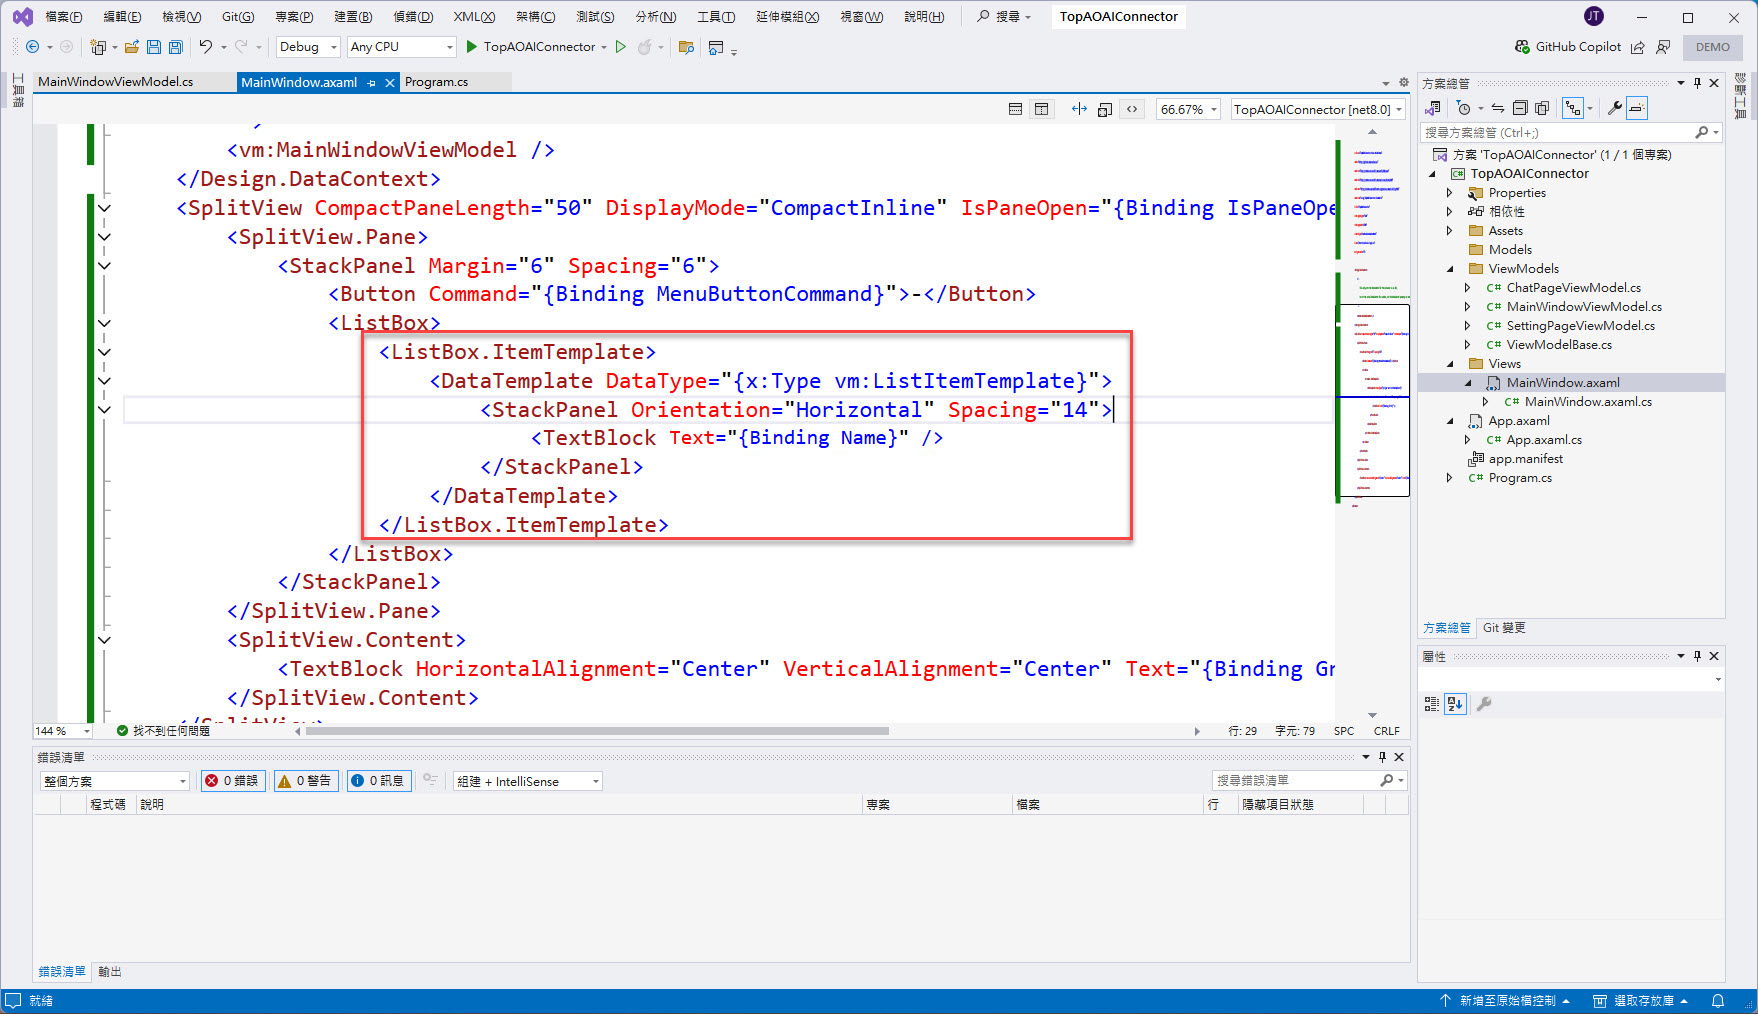Click the New Project icon in toolbar
Image resolution: width=1758 pixels, height=1014 pixels.
98,47
